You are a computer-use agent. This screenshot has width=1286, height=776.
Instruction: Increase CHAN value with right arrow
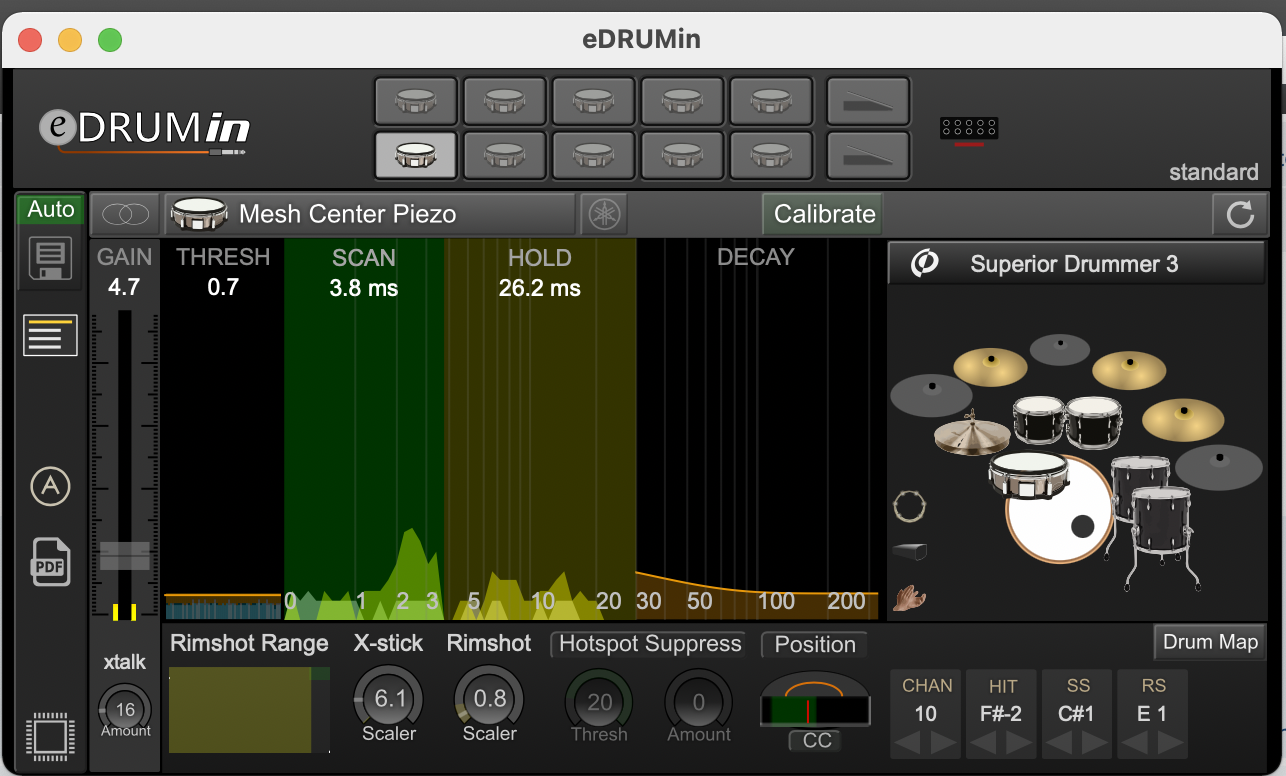[x=944, y=743]
